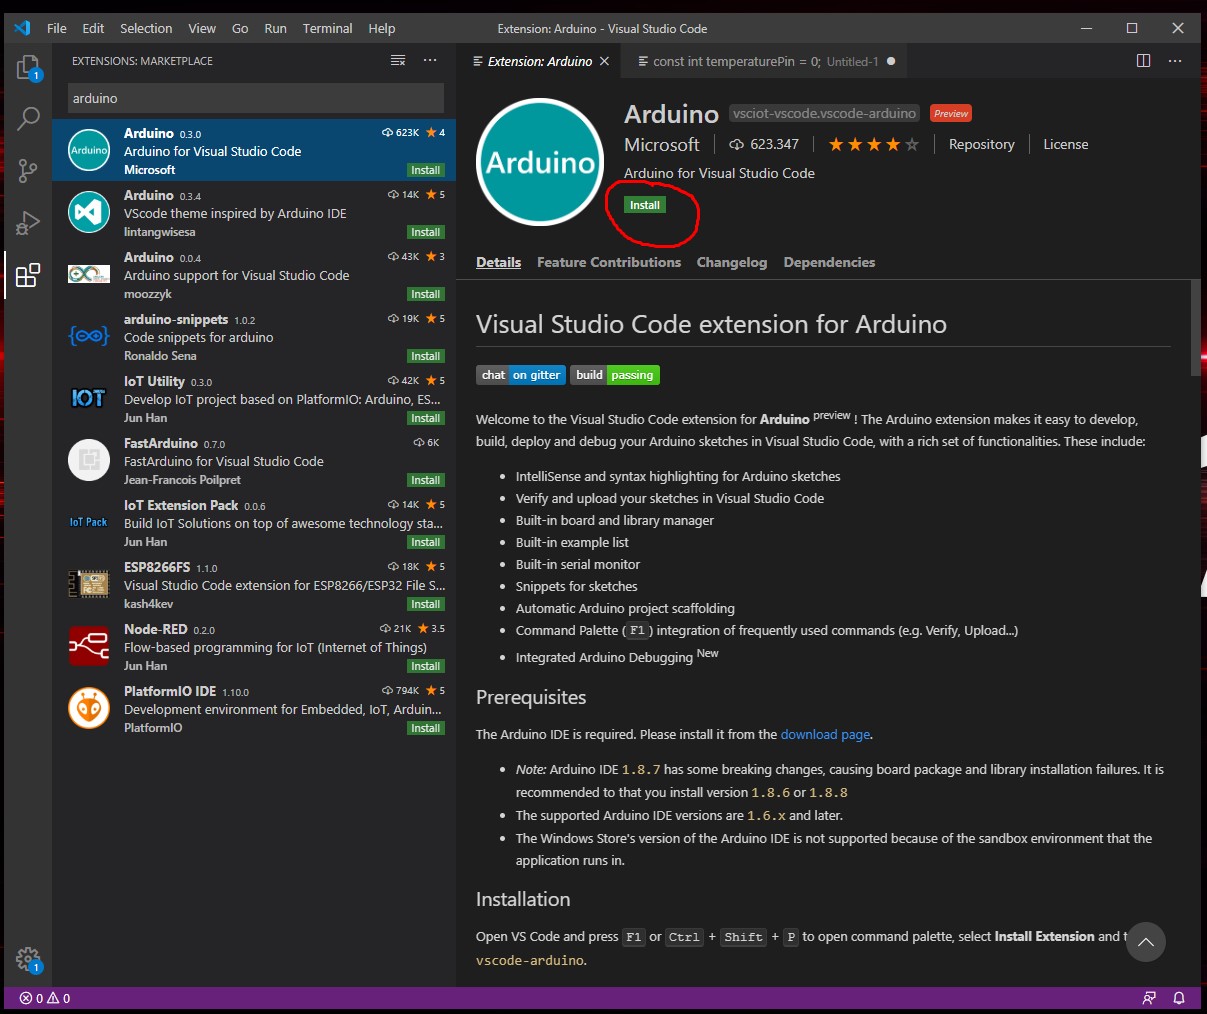Open the Search view icon
The height and width of the screenshot is (1014, 1207).
click(x=28, y=118)
